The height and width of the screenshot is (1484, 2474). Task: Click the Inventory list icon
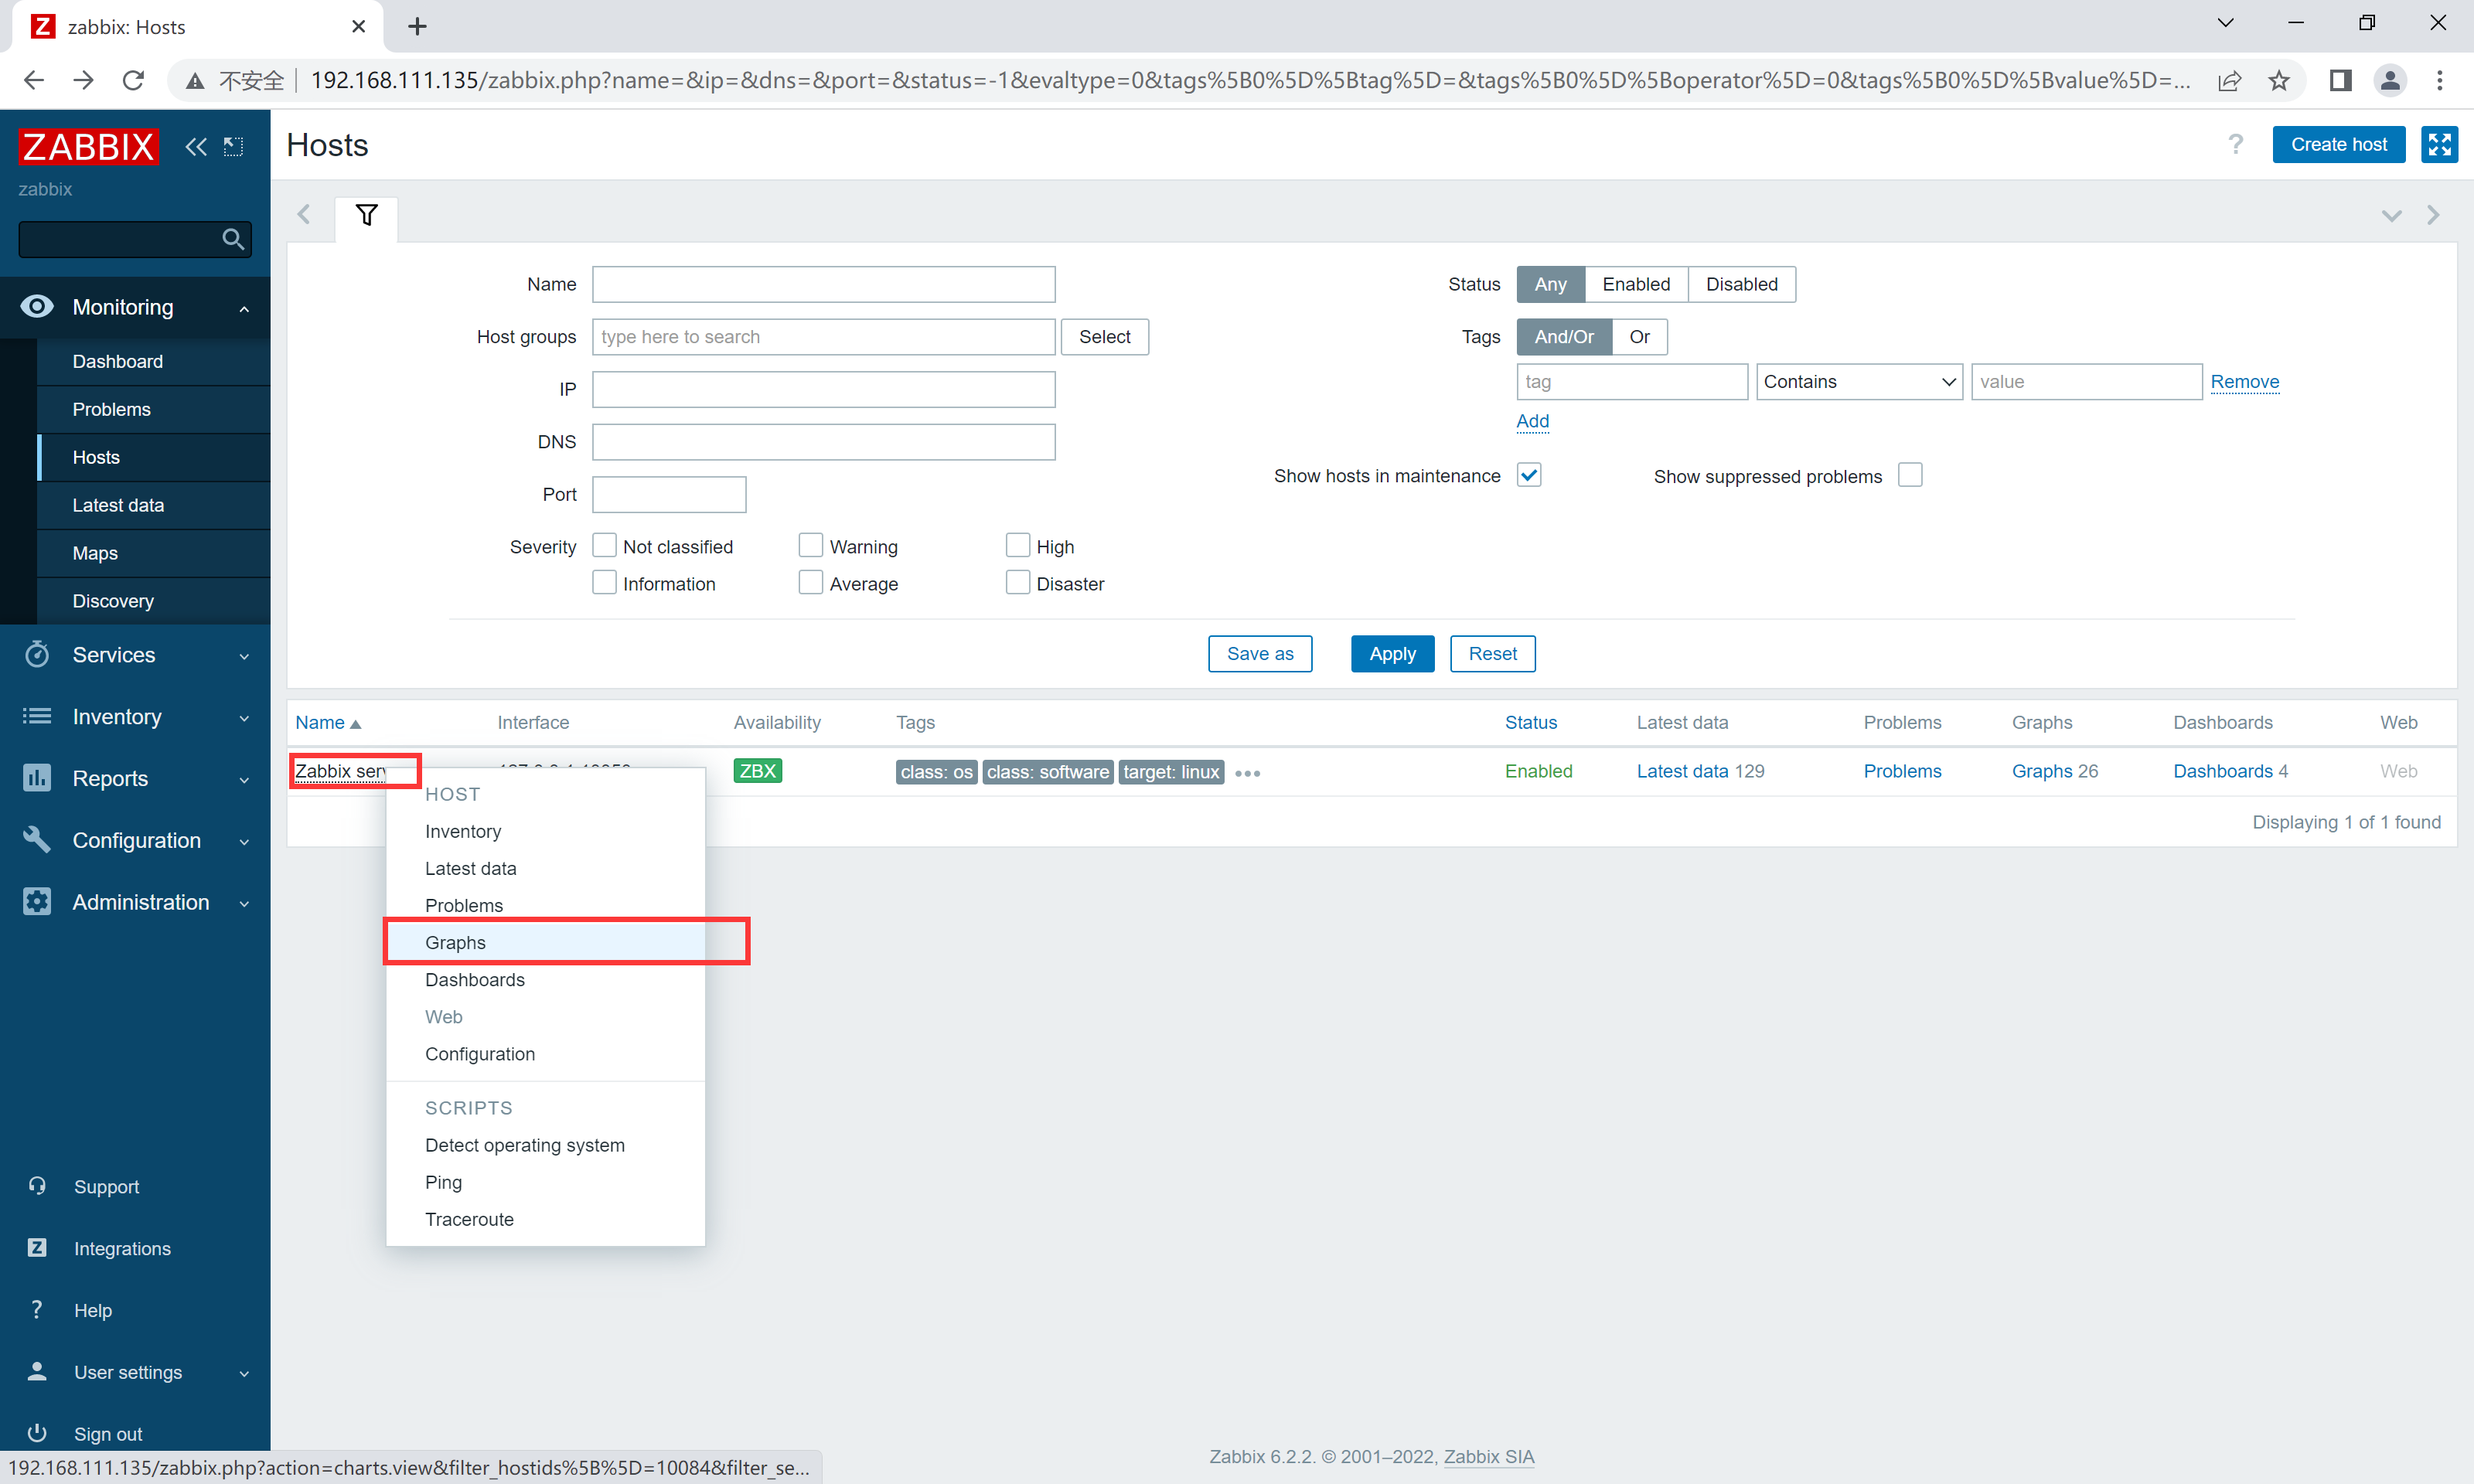[x=37, y=716]
